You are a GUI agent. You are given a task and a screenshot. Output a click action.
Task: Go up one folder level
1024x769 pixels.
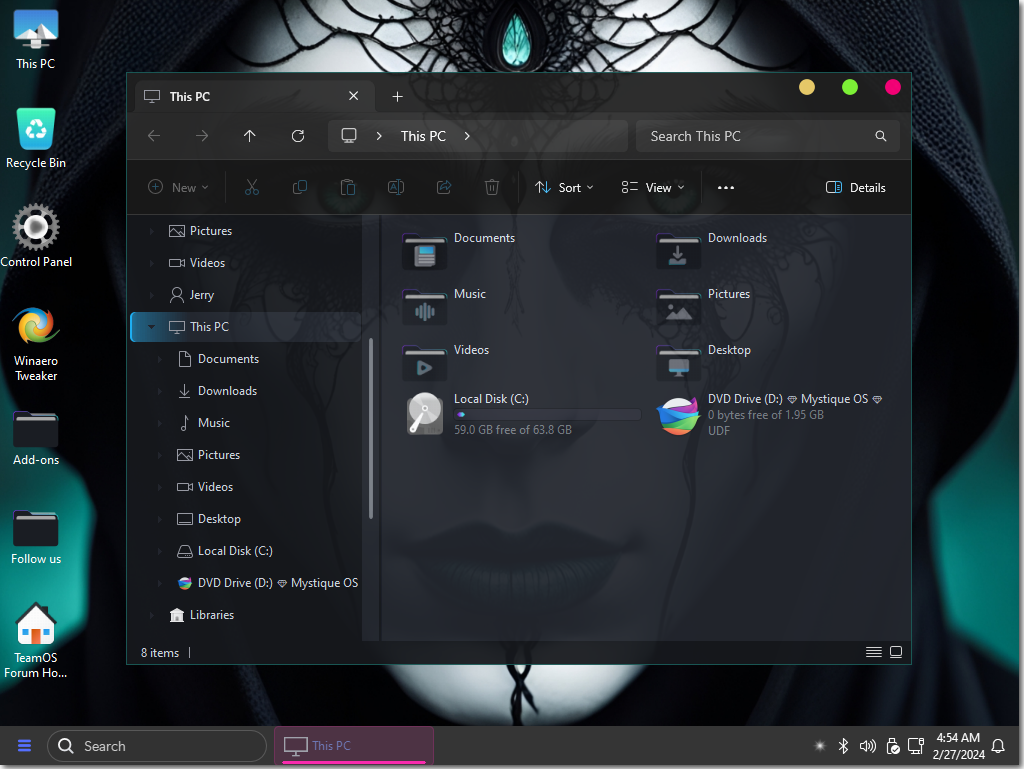[250, 136]
